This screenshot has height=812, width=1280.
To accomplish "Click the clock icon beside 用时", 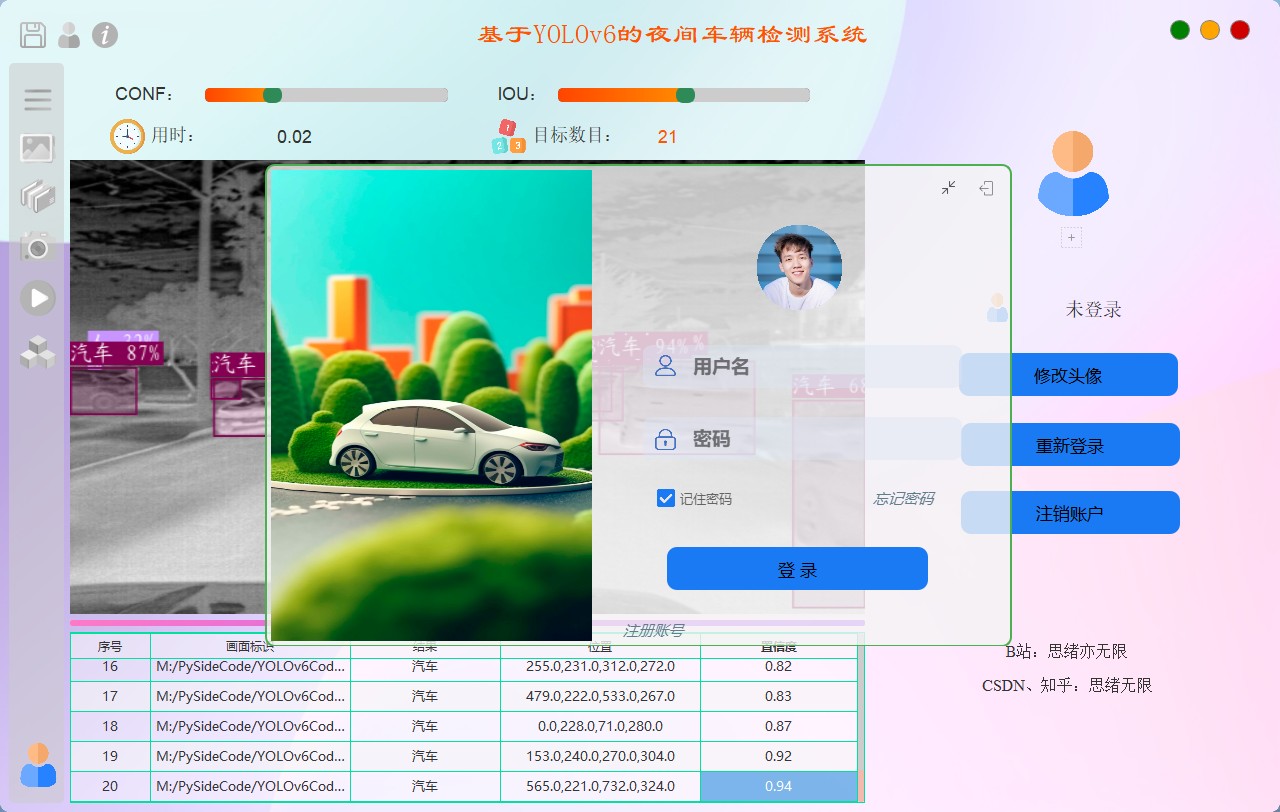I will click(x=128, y=136).
